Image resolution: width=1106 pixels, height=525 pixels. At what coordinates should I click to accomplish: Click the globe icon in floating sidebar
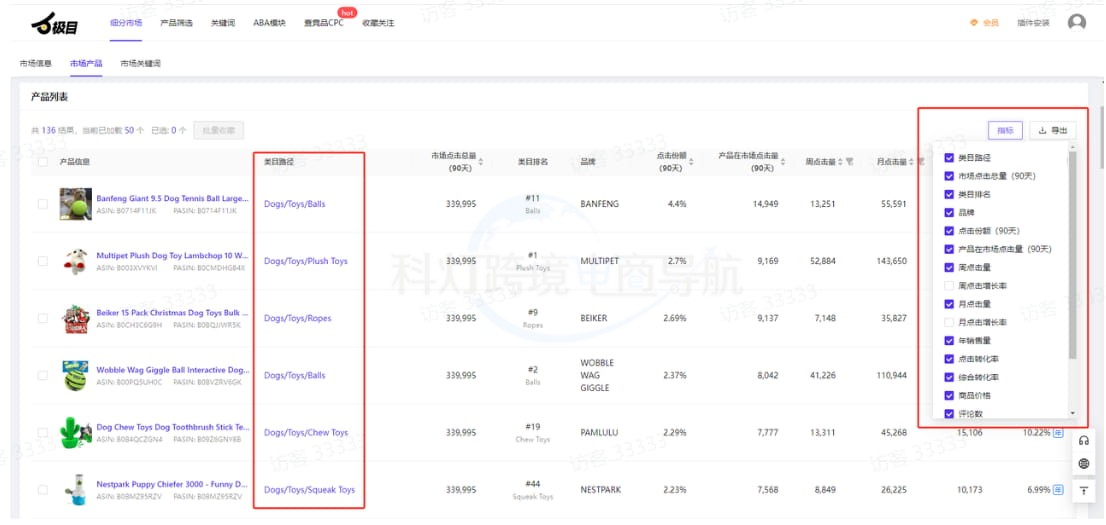[x=1084, y=465]
